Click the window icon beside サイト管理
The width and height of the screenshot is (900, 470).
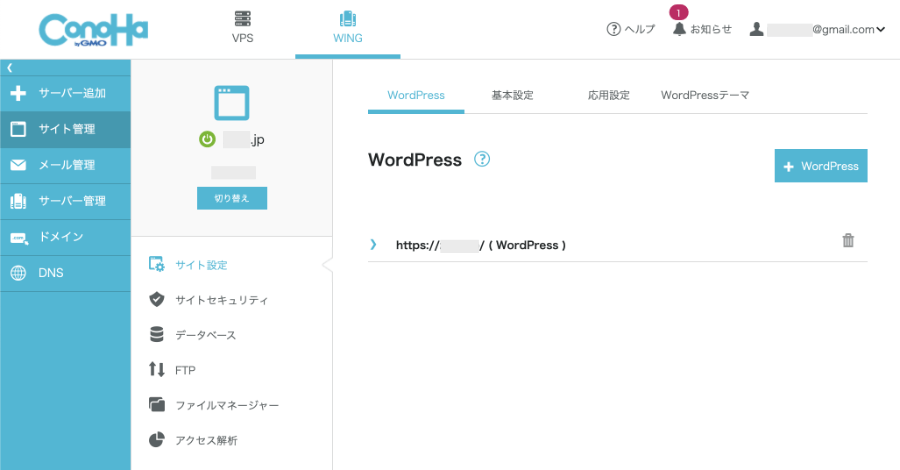tap(18, 129)
